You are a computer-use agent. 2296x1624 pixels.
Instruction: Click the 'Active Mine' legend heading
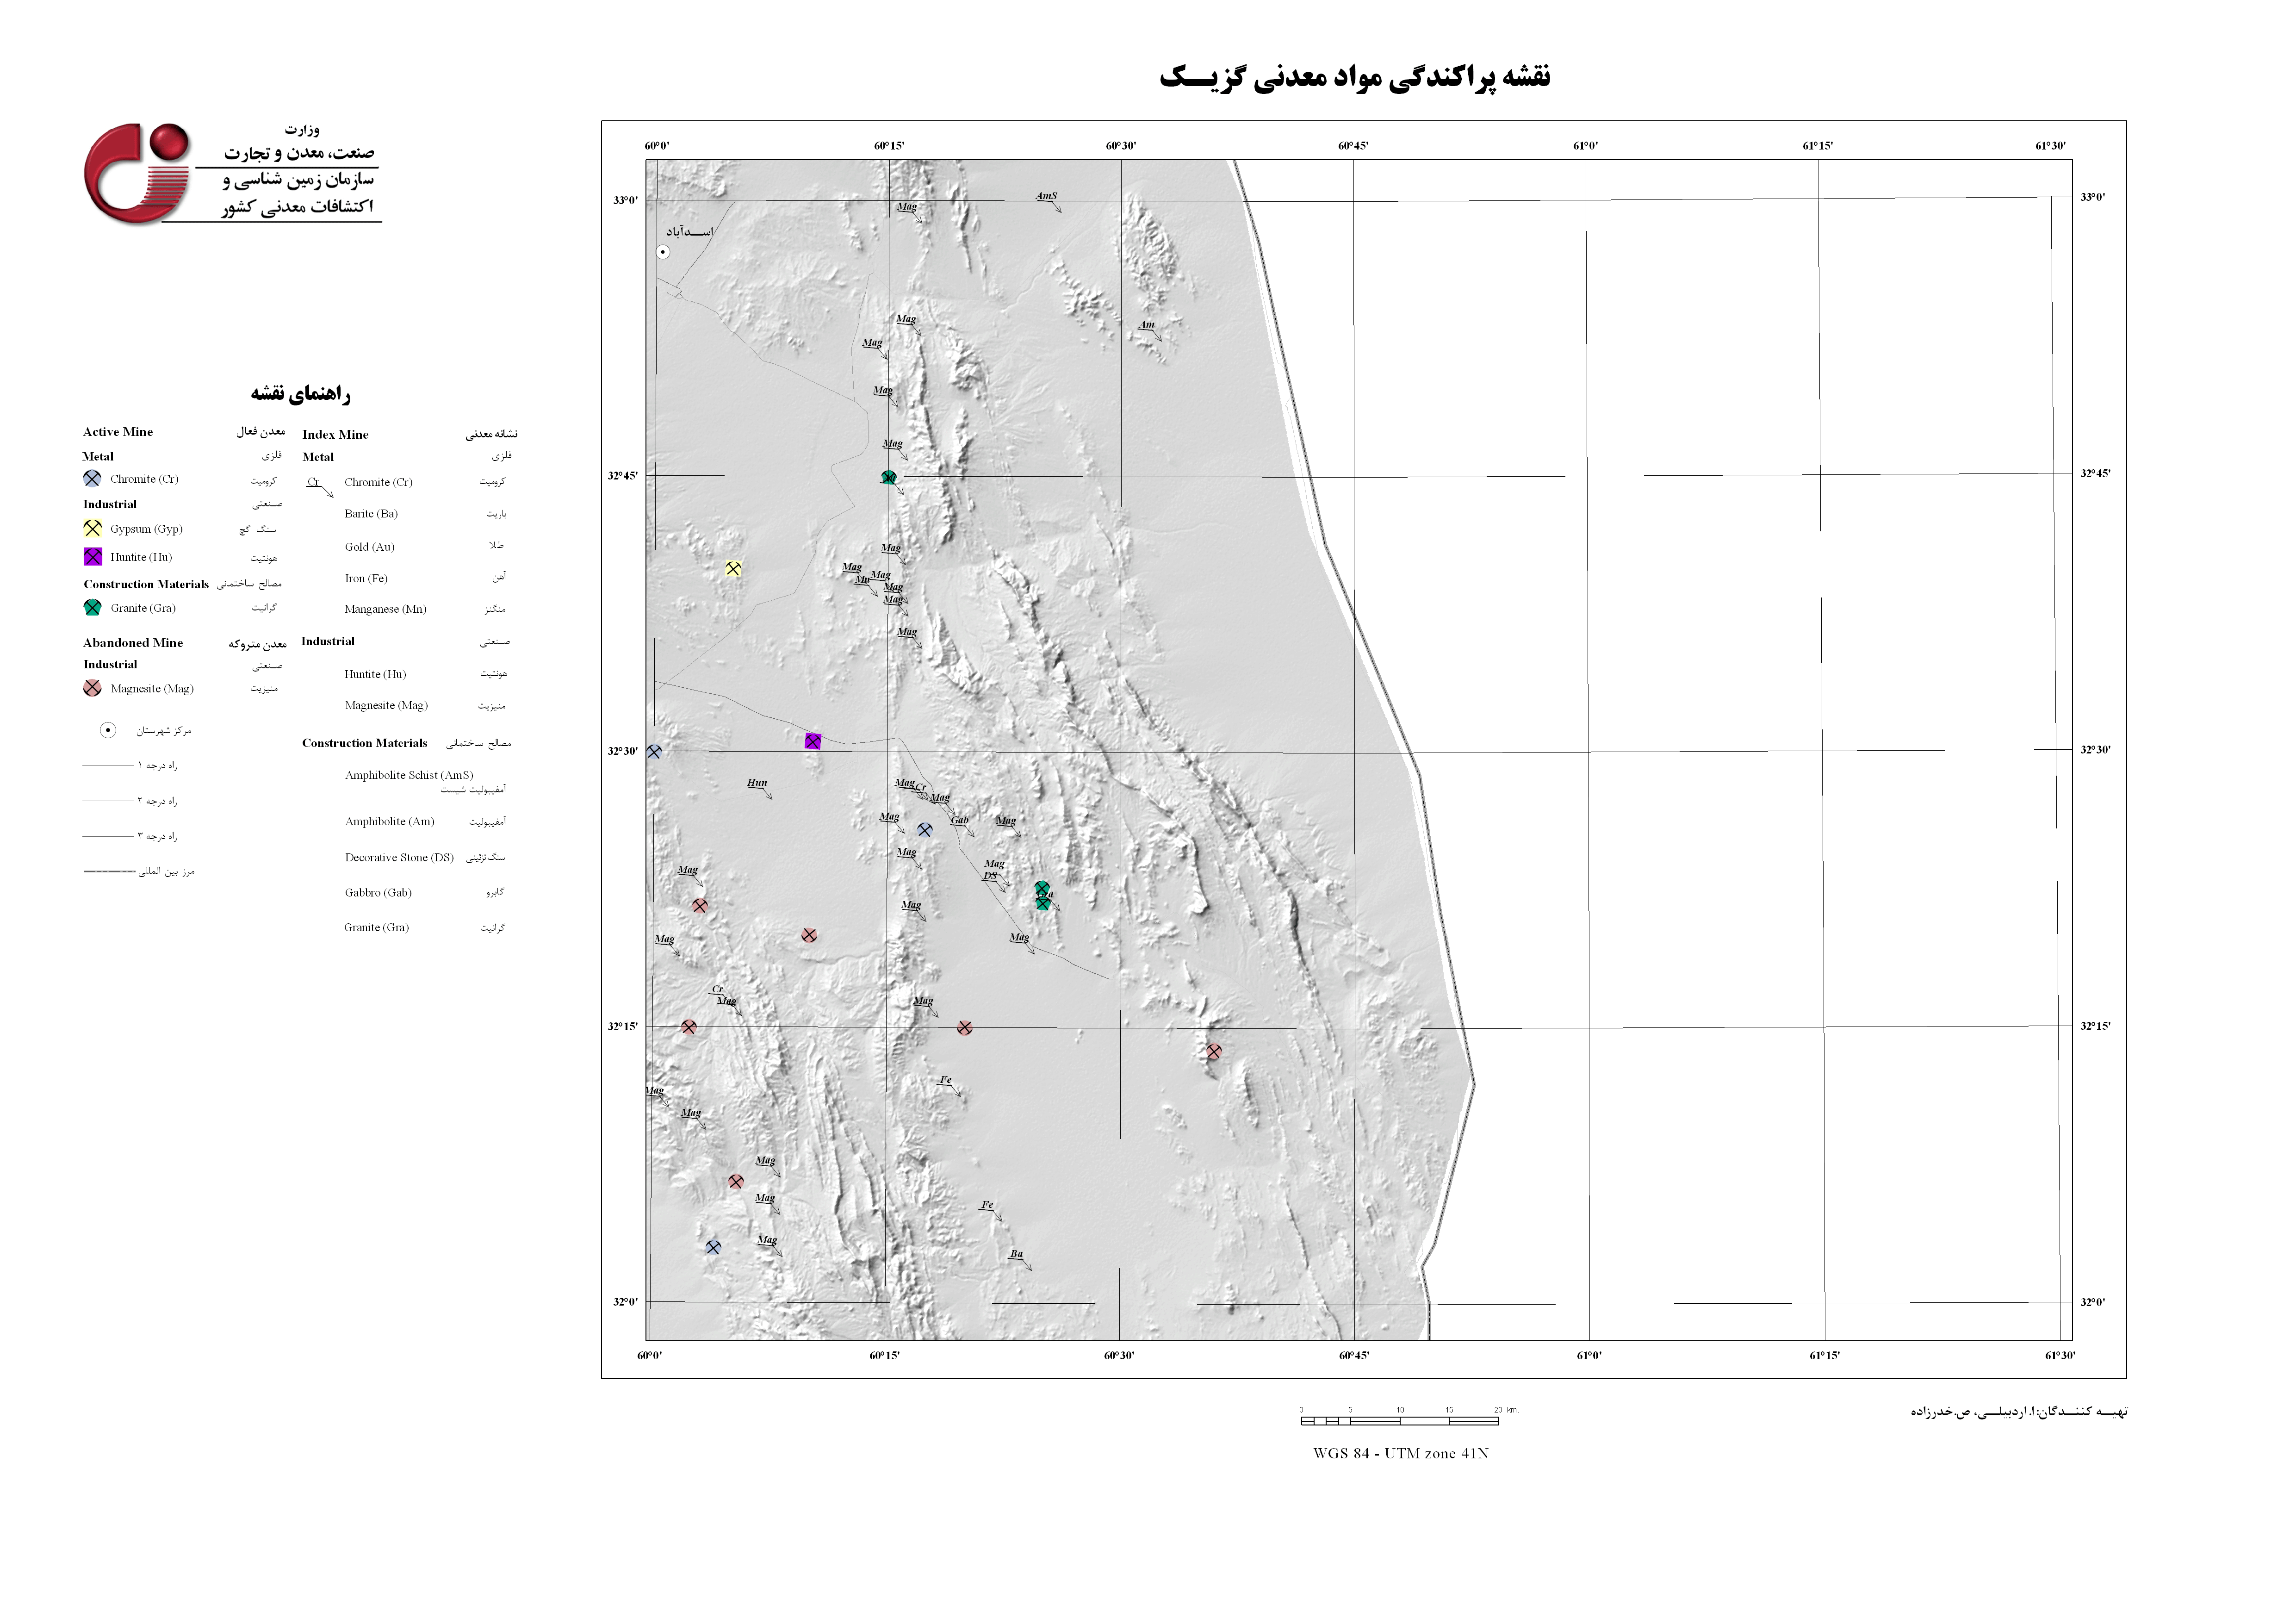(118, 432)
